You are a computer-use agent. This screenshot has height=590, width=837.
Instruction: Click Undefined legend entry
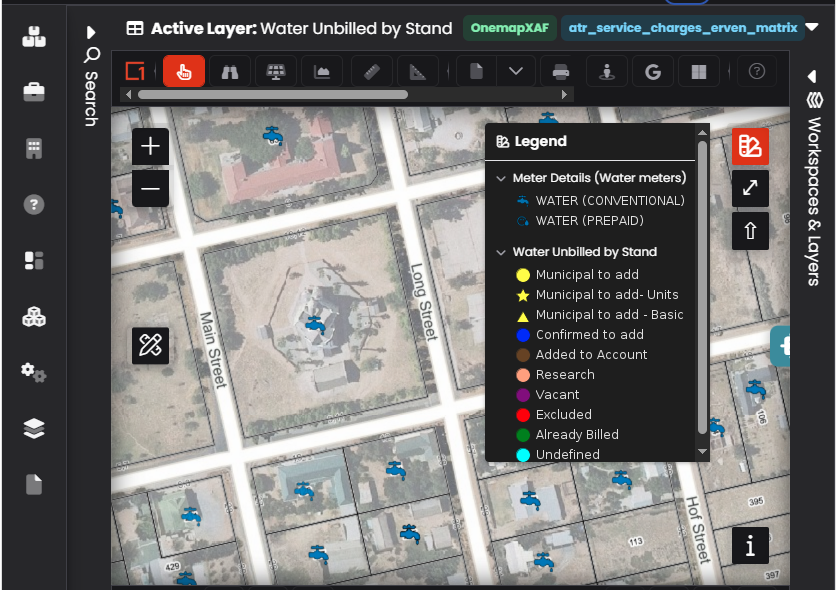[558, 454]
